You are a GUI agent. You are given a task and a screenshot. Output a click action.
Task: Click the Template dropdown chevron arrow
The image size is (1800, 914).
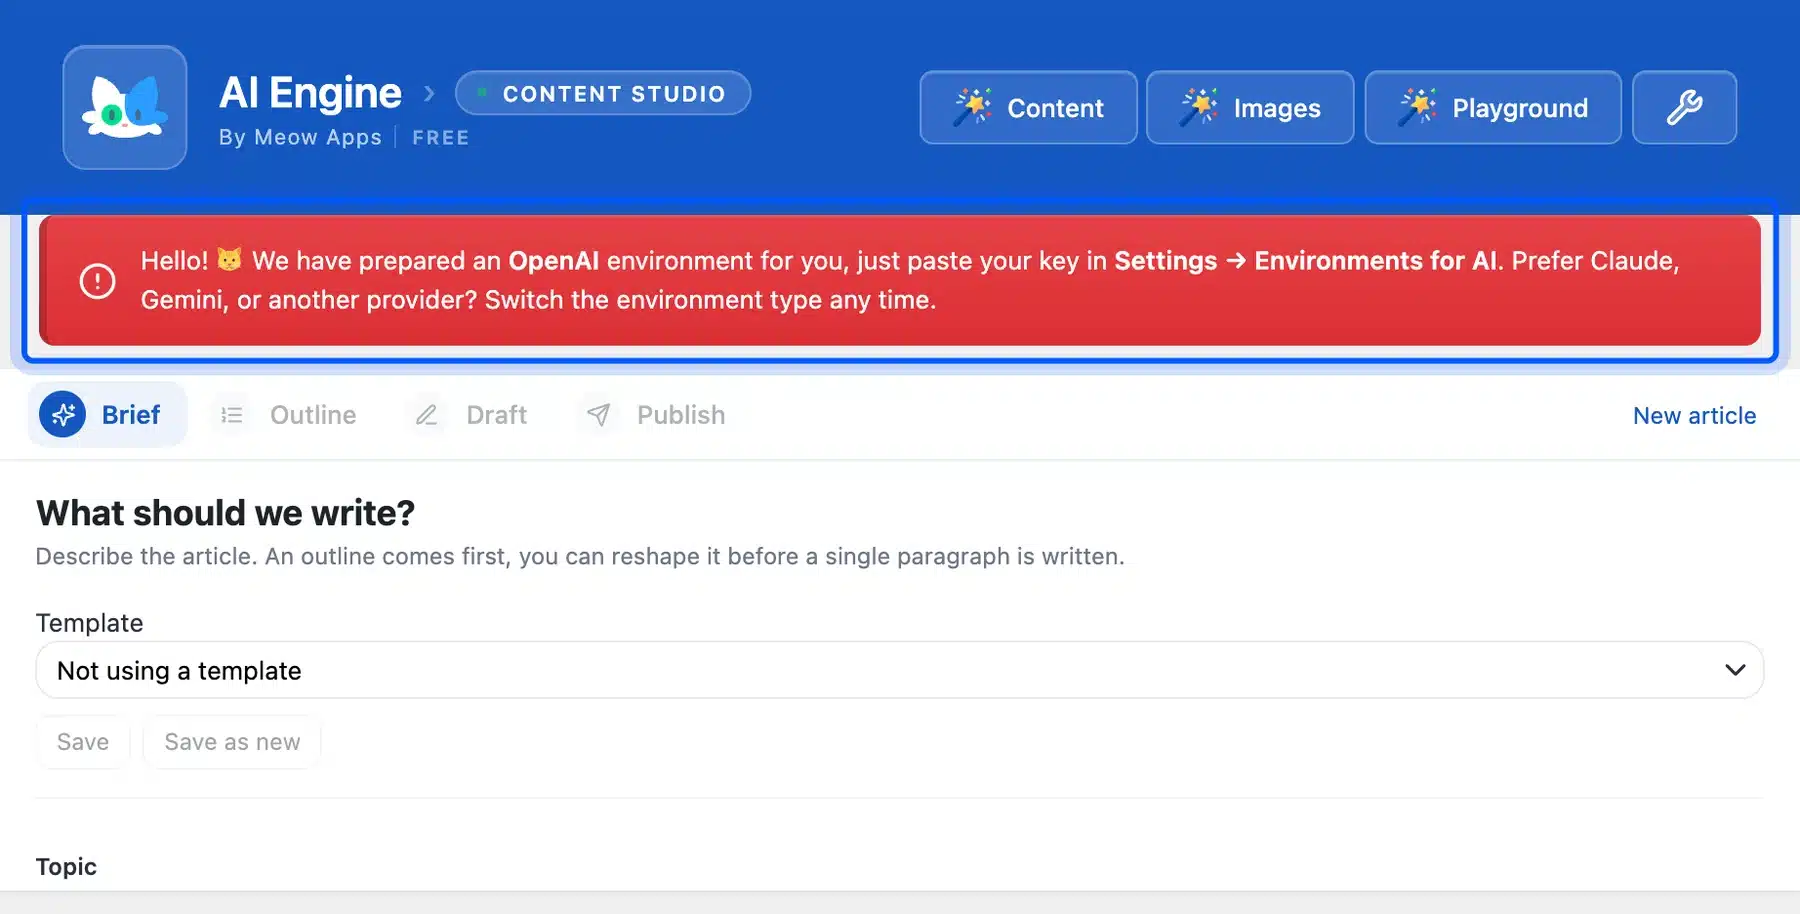coord(1735,670)
